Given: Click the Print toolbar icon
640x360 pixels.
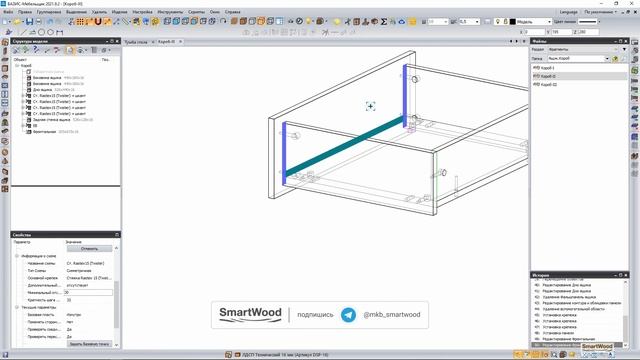Looking at the screenshot, I should pyautogui.click(x=38, y=22).
